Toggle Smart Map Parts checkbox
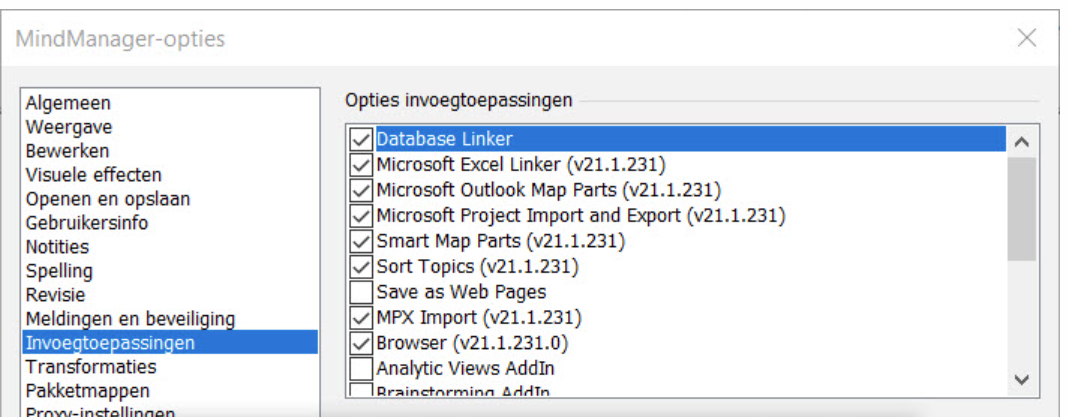Screen dimensions: 1069x417 coord(360,241)
